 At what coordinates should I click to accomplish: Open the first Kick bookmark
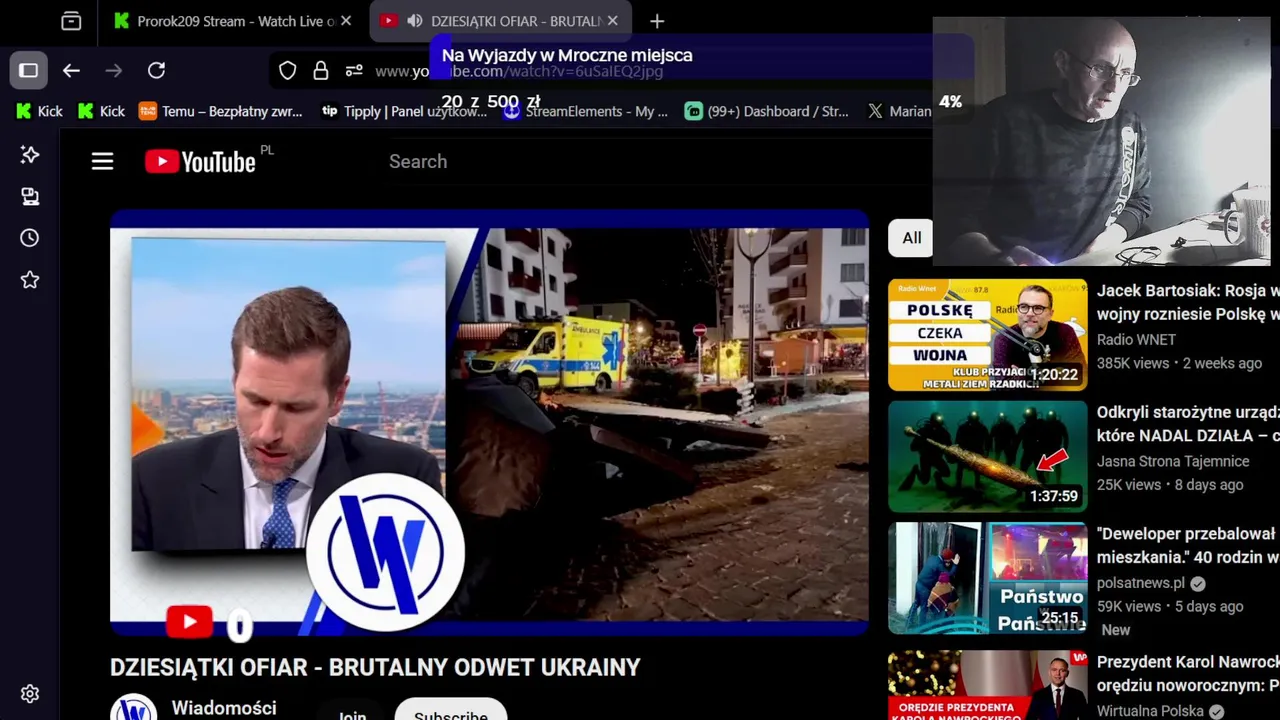pos(40,111)
